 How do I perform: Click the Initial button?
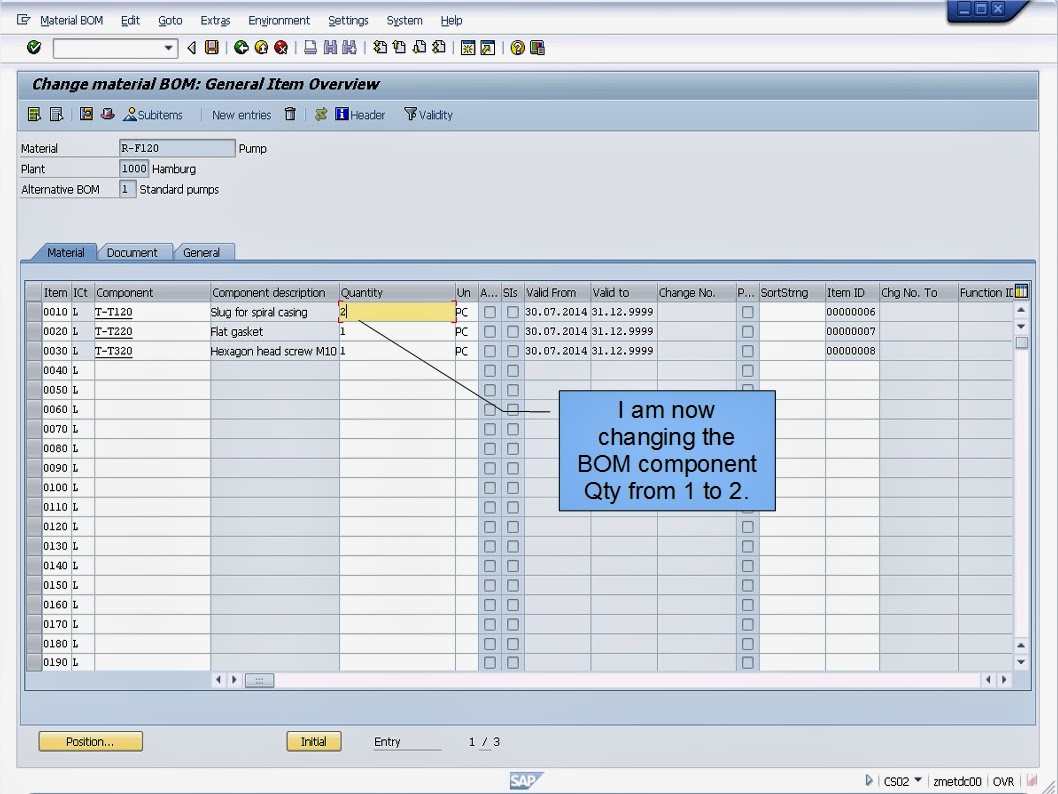click(314, 741)
